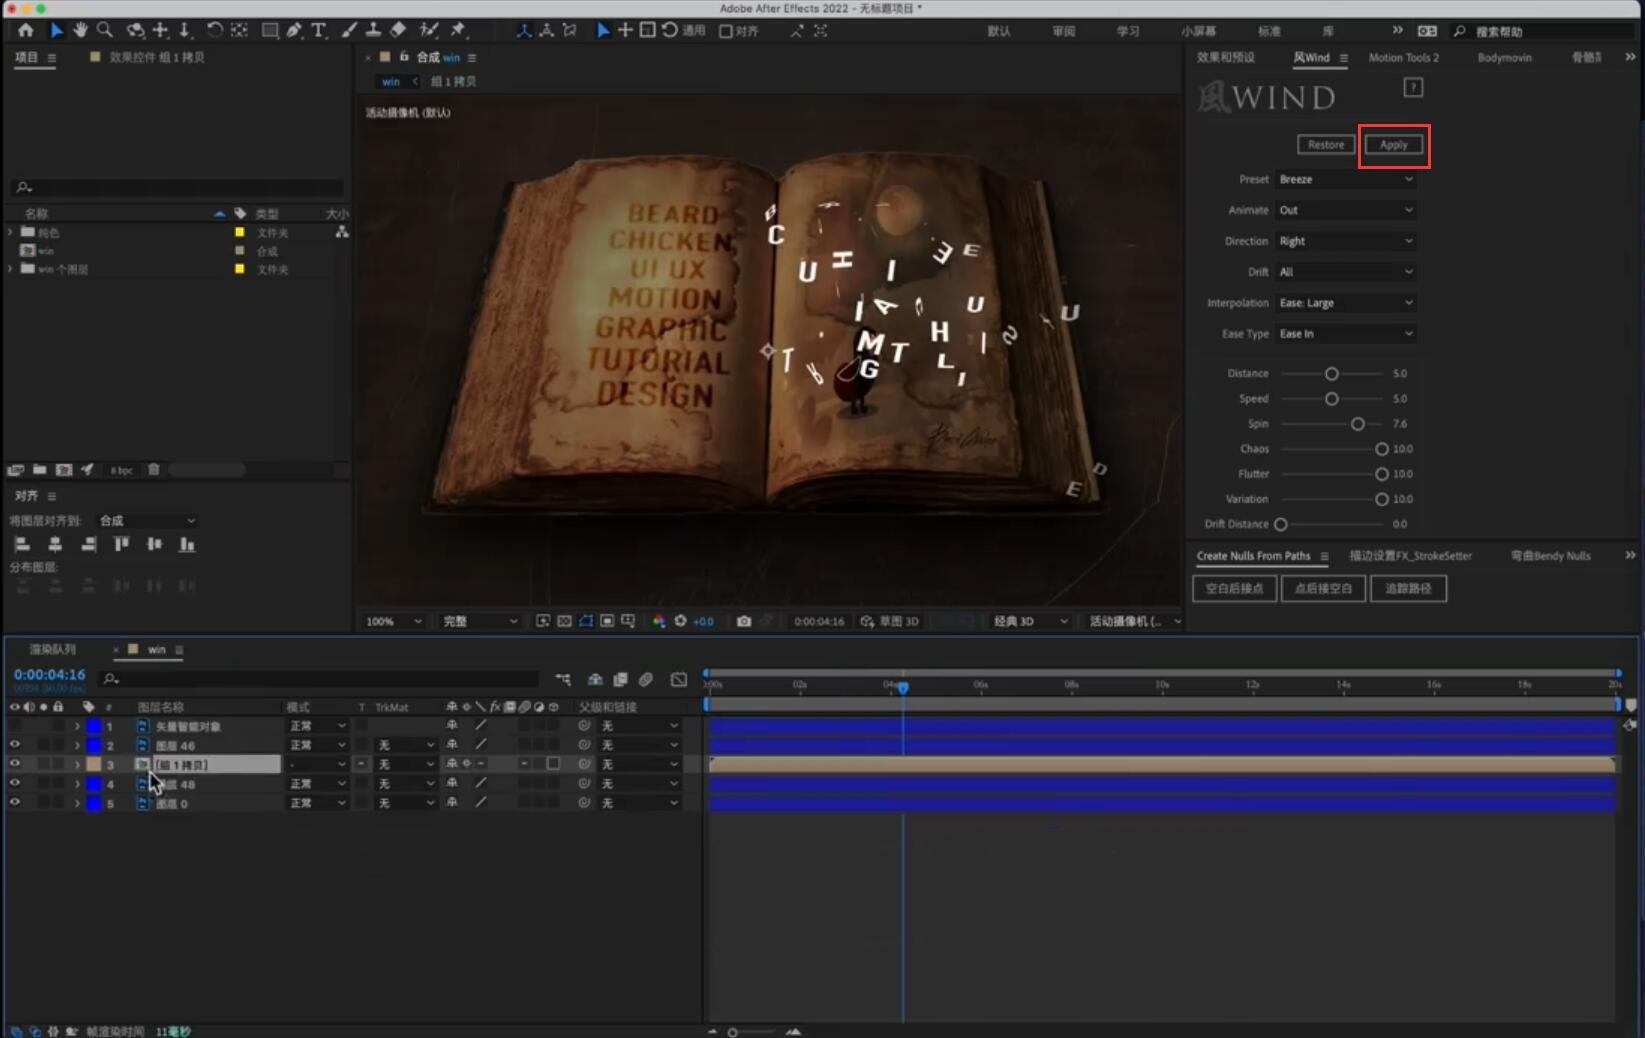The image size is (1645, 1038).
Task: Open the Animate dropdown showing Out
Action: [1346, 210]
